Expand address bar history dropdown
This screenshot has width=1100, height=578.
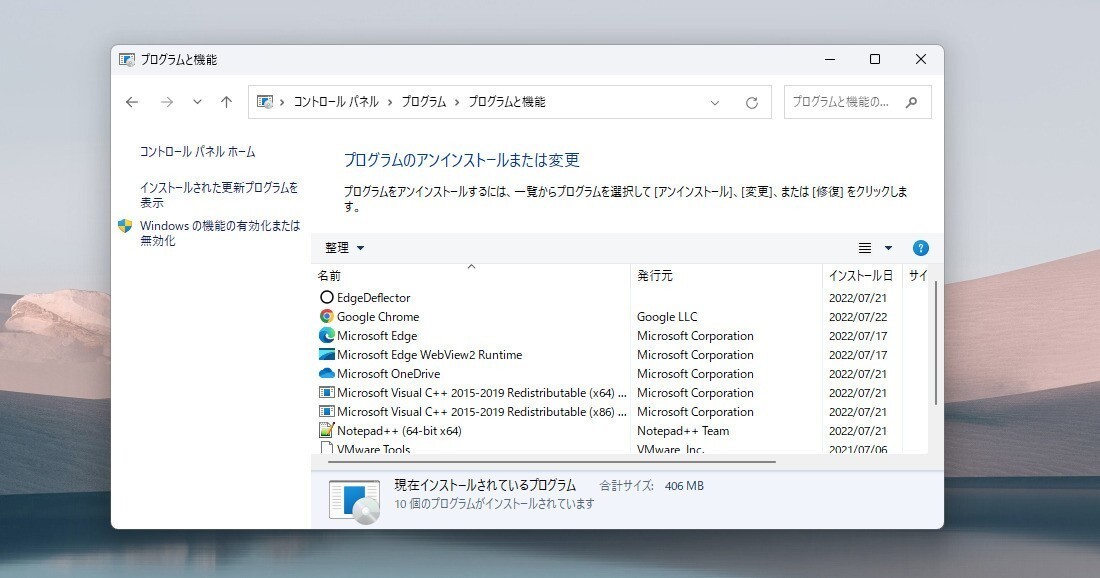point(715,102)
